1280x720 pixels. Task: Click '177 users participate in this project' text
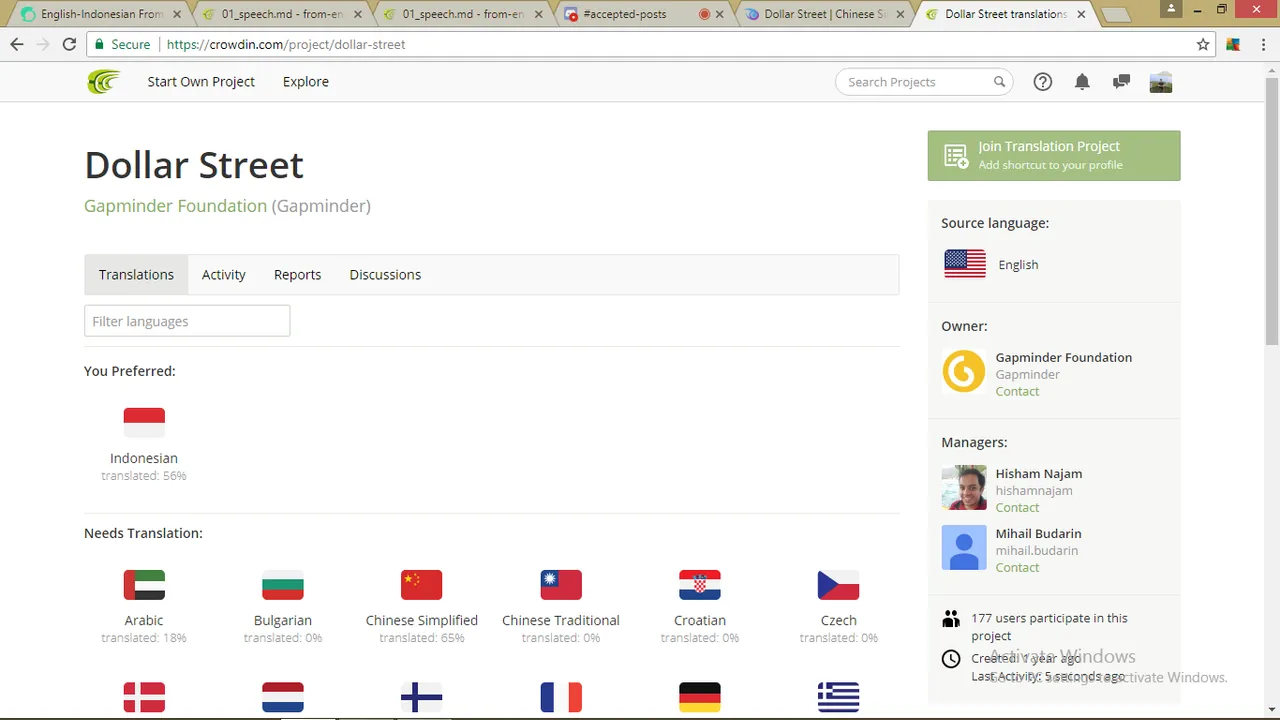point(1049,627)
